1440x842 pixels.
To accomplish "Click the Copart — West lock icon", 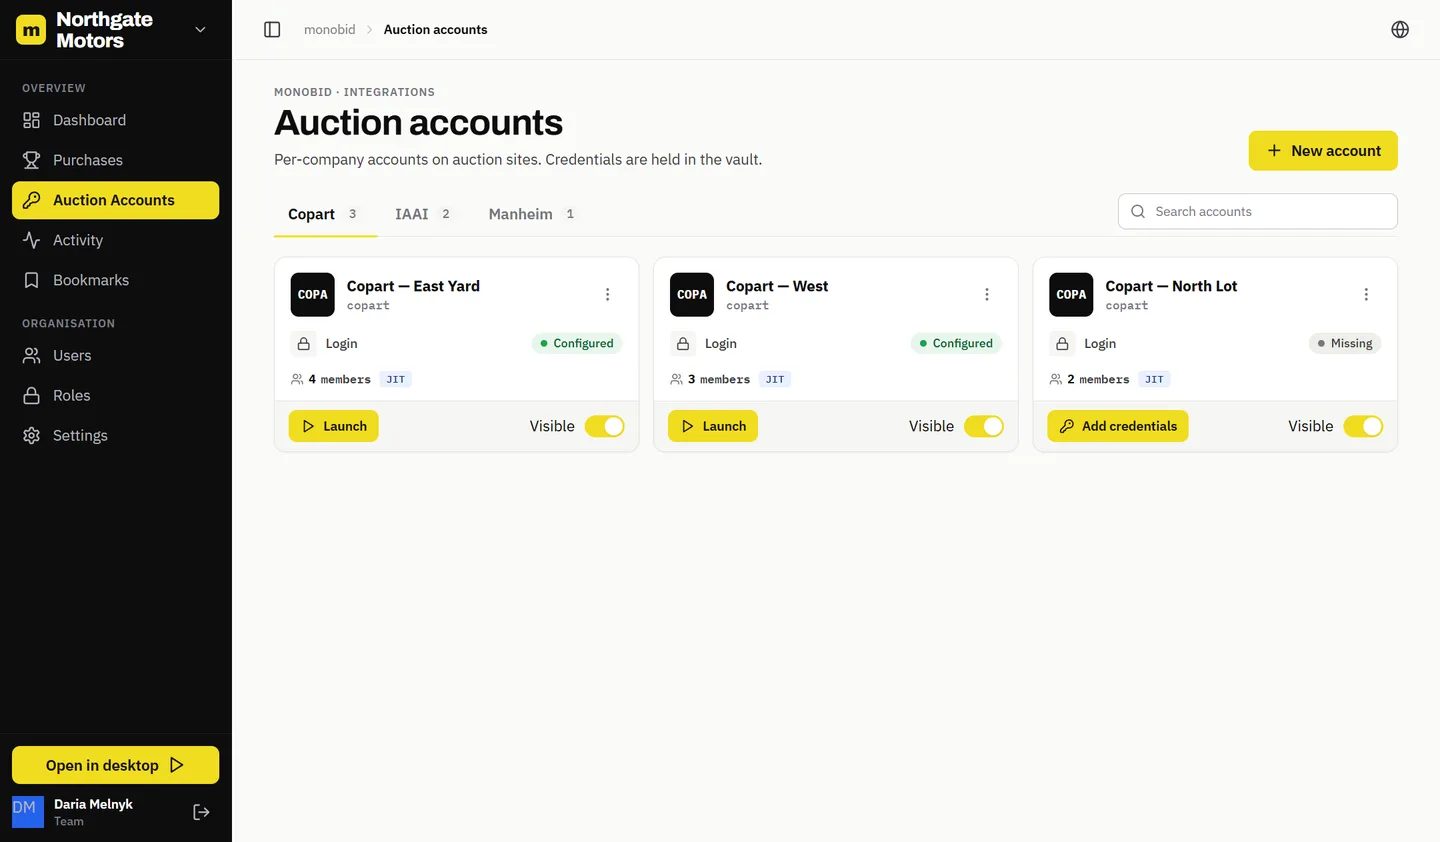I will pyautogui.click(x=683, y=343).
